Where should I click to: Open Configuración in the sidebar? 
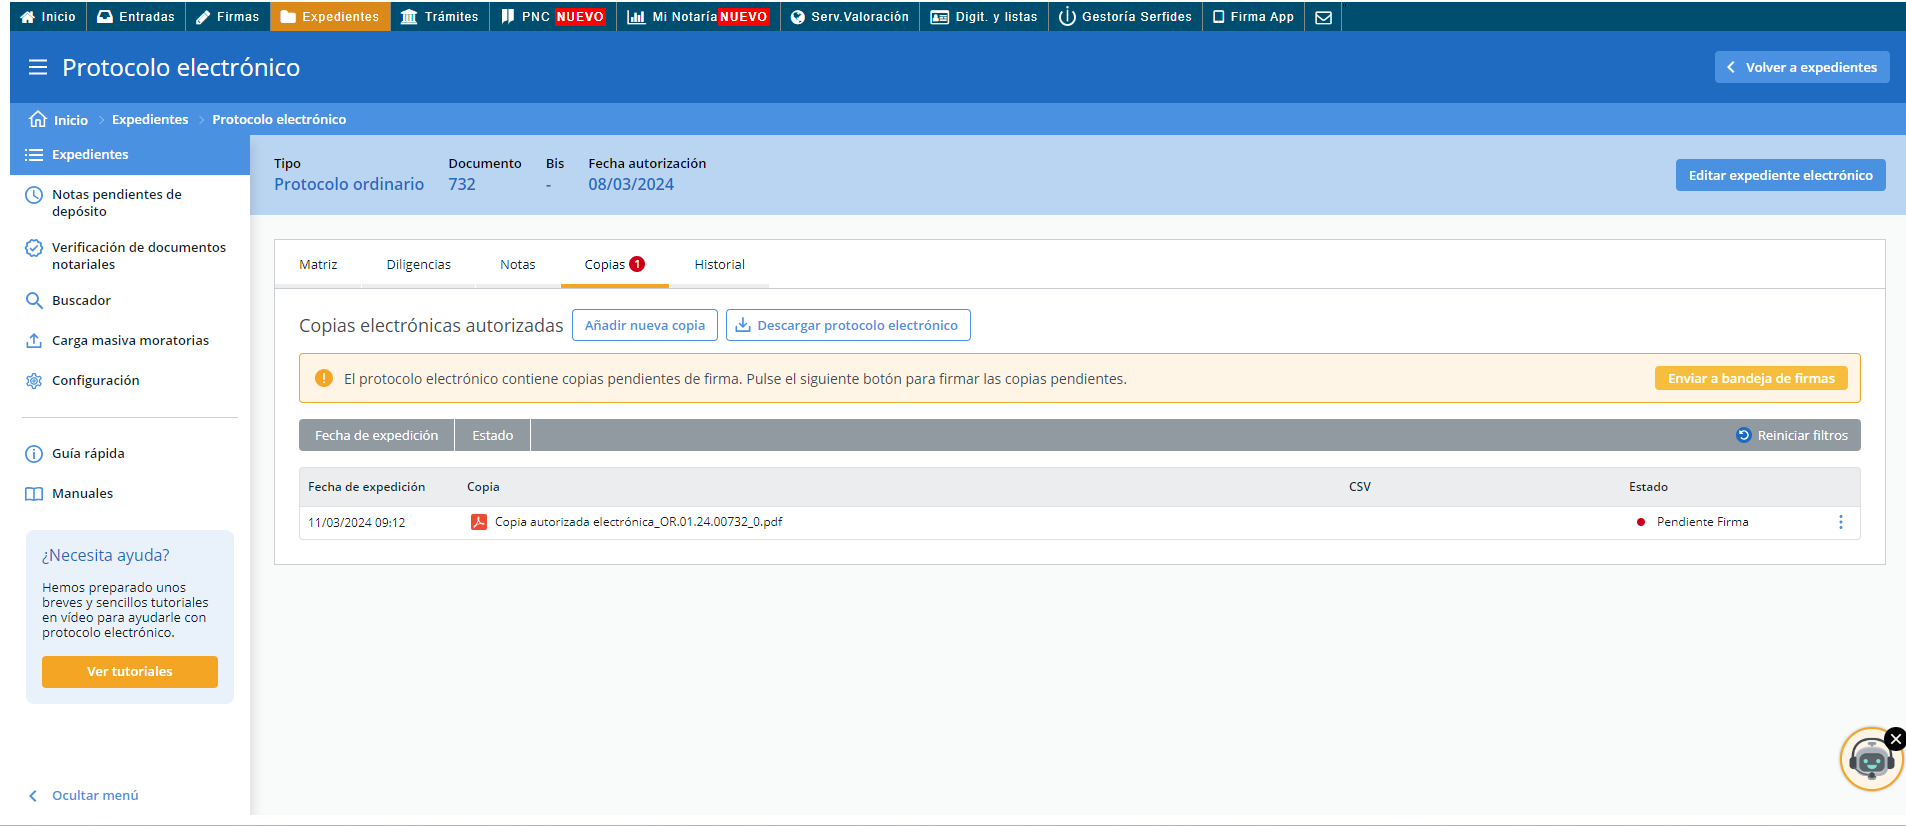coord(95,380)
